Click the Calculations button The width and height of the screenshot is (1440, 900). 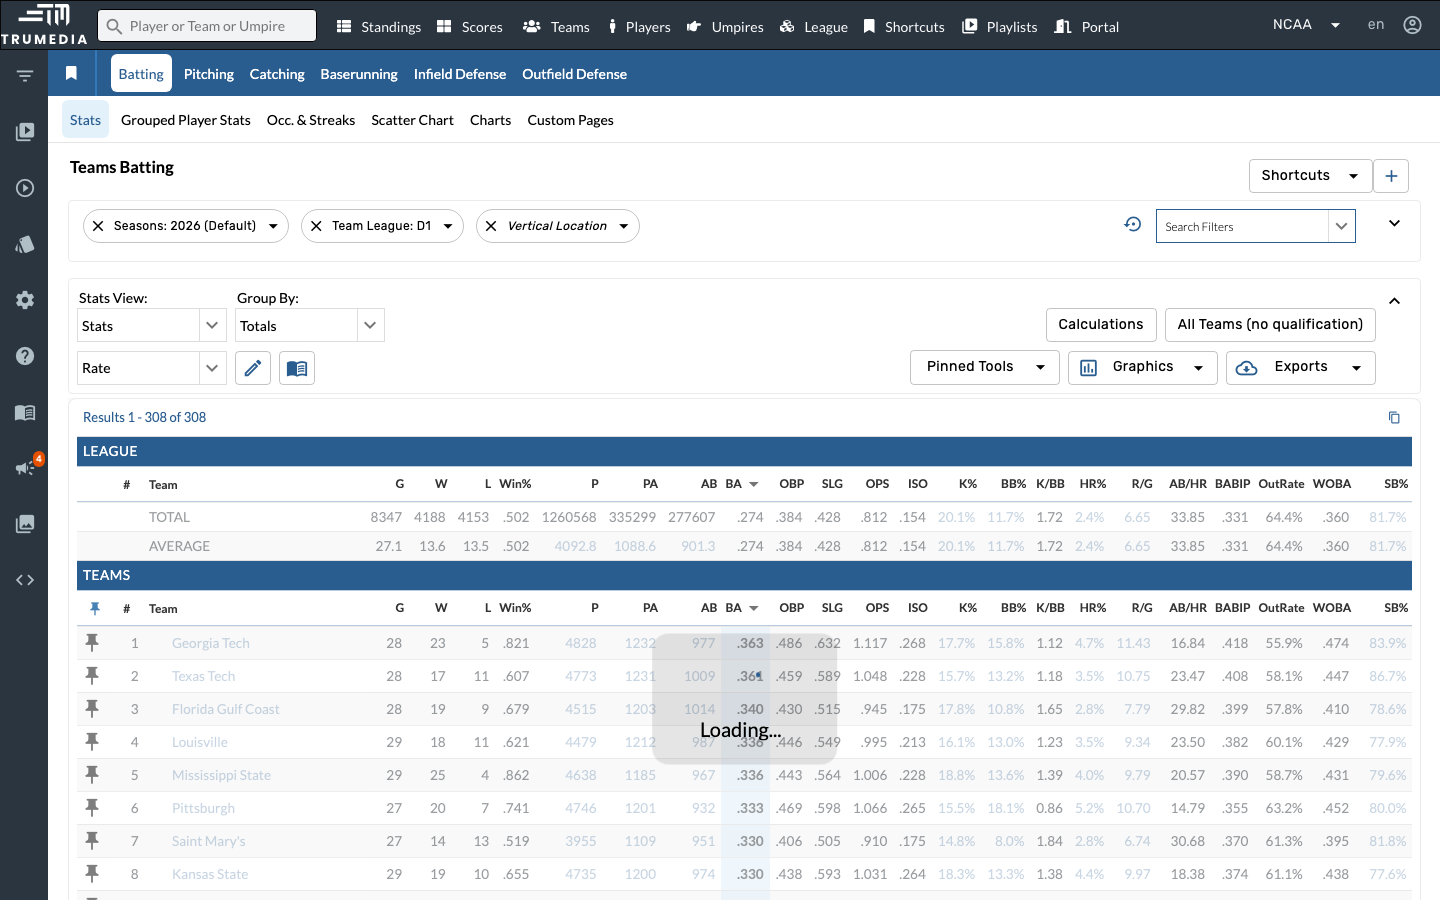point(1101,324)
